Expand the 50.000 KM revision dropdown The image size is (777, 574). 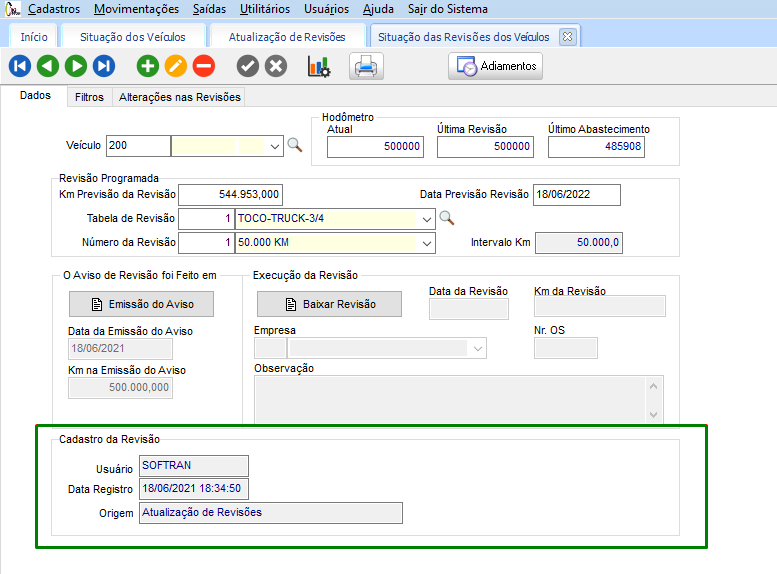[x=426, y=243]
